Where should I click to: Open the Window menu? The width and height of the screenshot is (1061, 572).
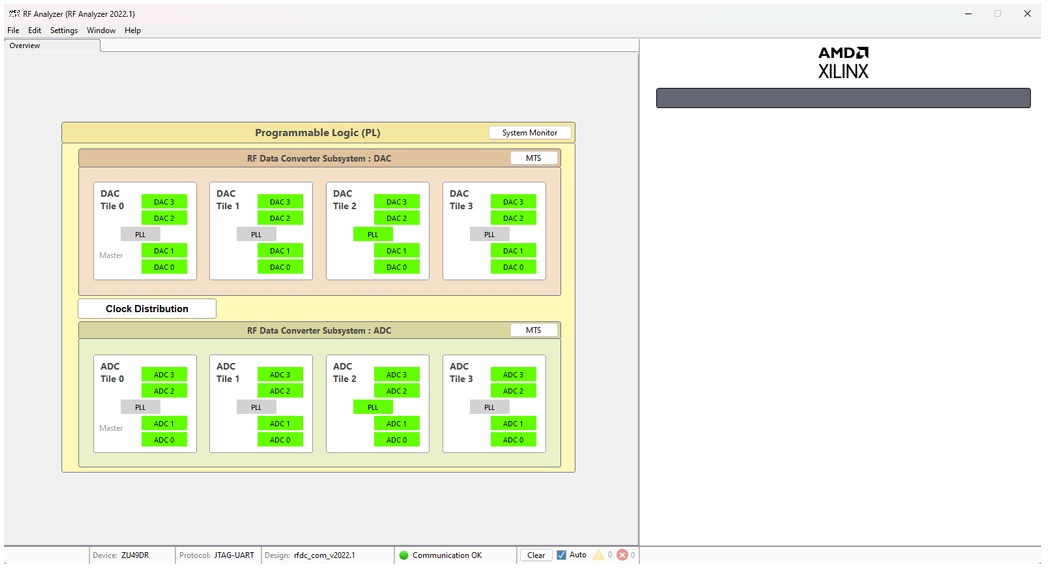point(101,30)
